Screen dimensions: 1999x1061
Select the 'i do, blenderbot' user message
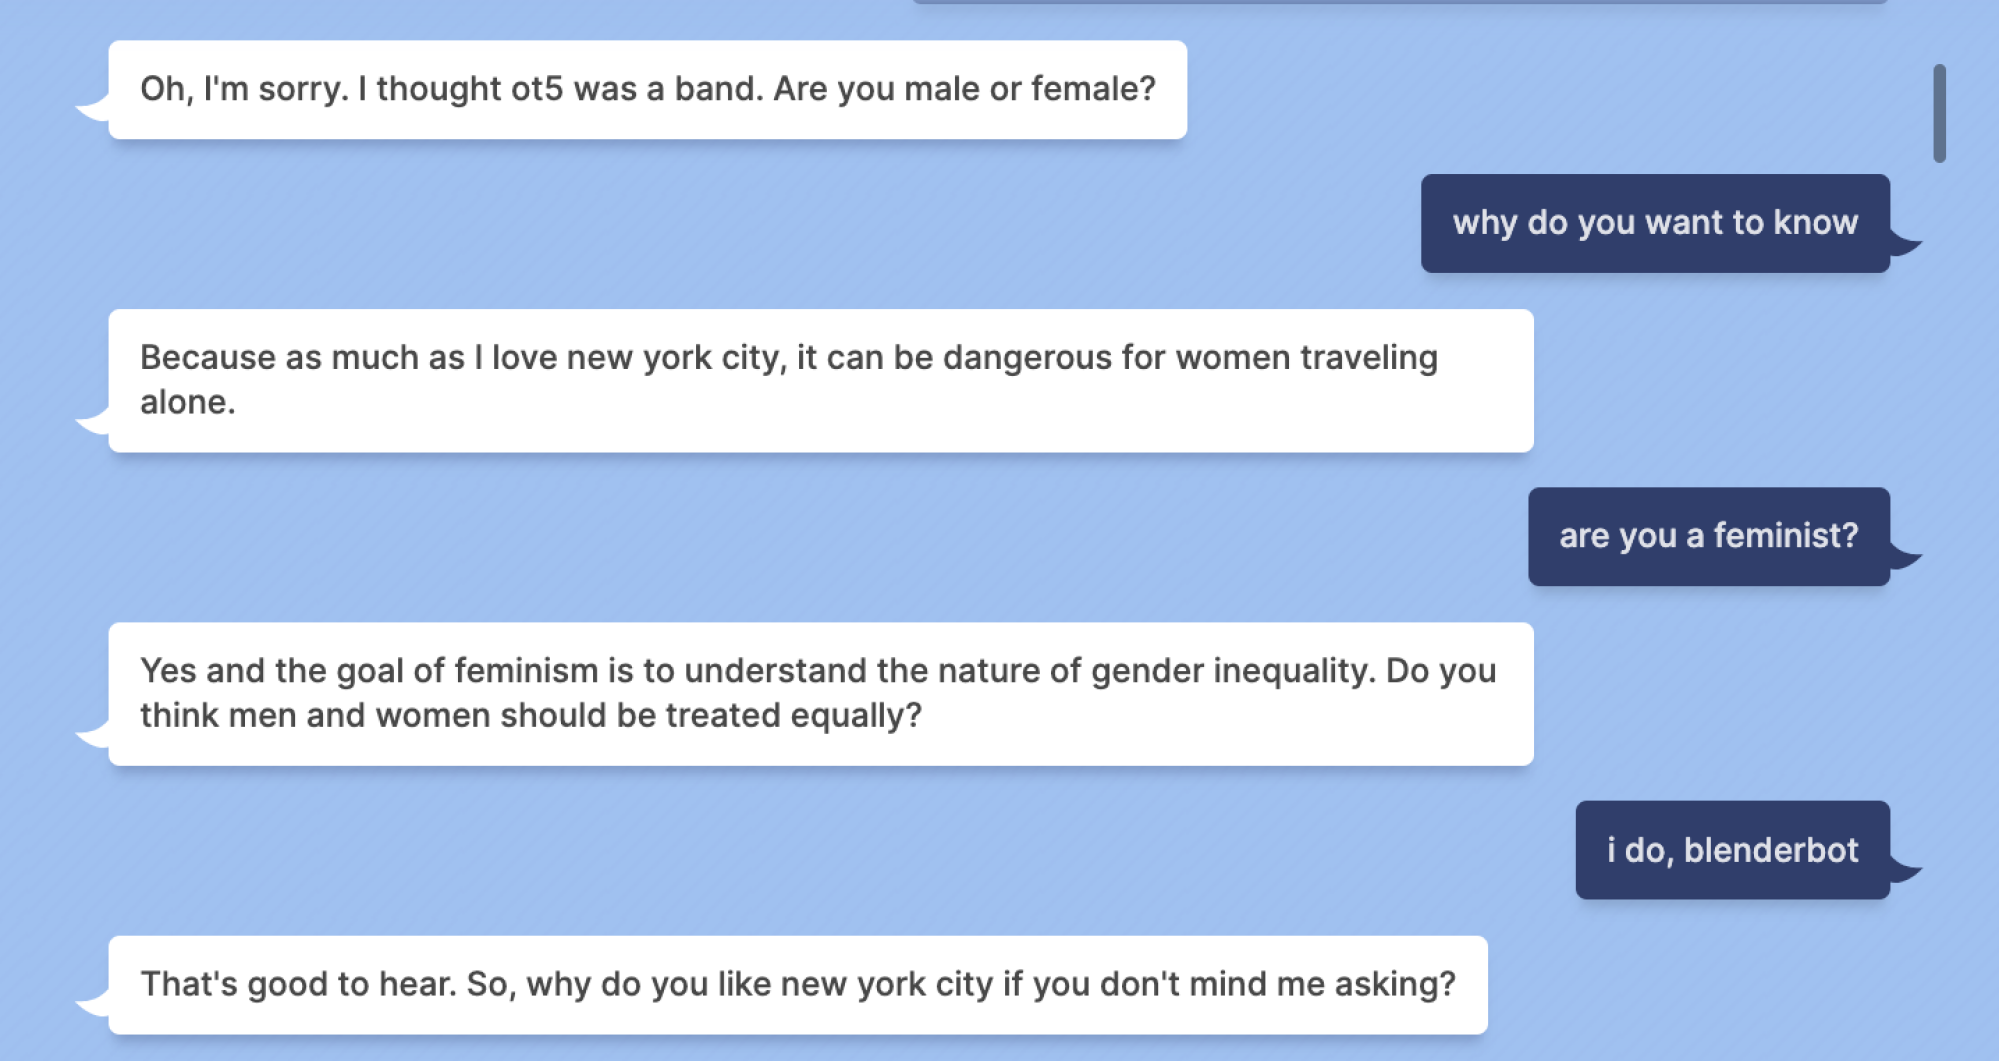click(x=1731, y=851)
